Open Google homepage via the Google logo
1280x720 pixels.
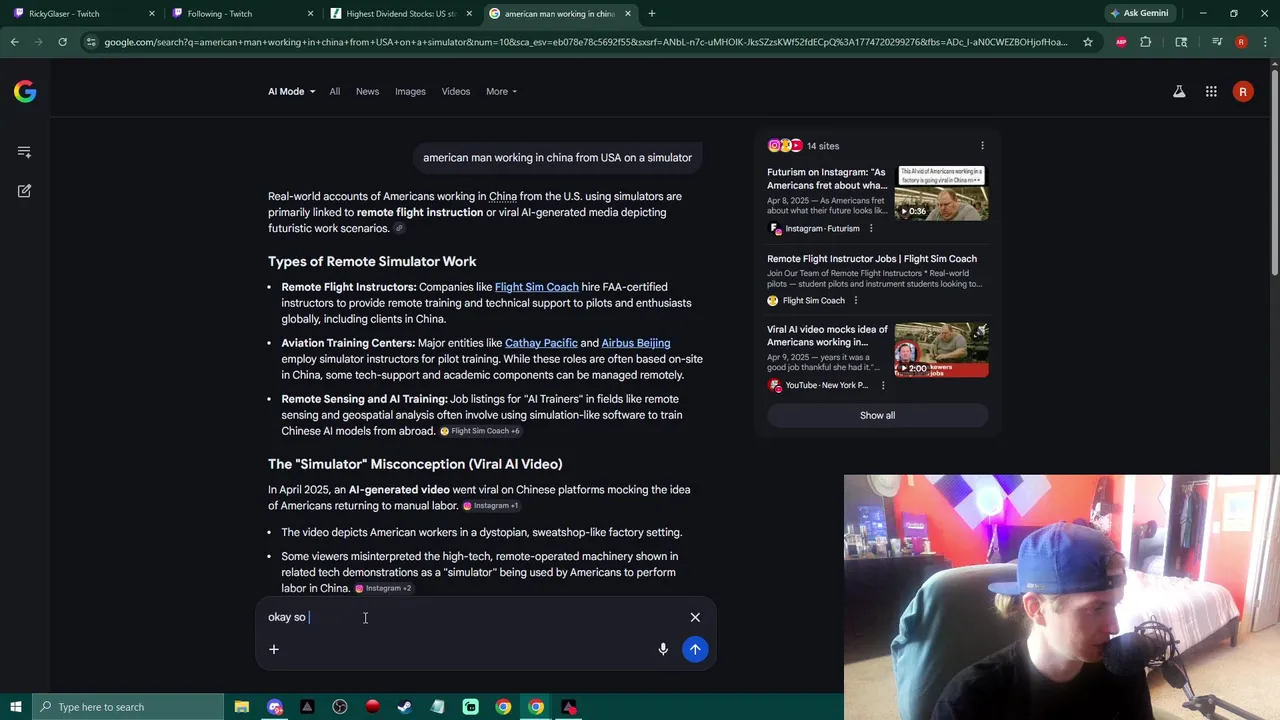pos(25,92)
